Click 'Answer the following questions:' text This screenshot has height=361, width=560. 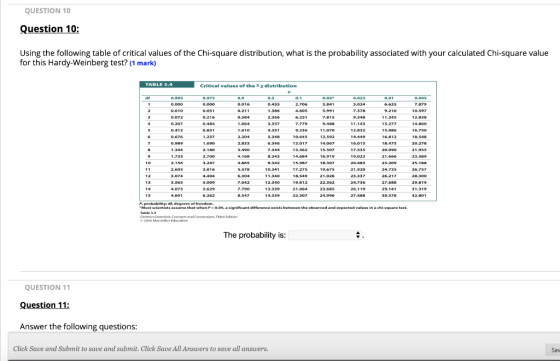79,327
